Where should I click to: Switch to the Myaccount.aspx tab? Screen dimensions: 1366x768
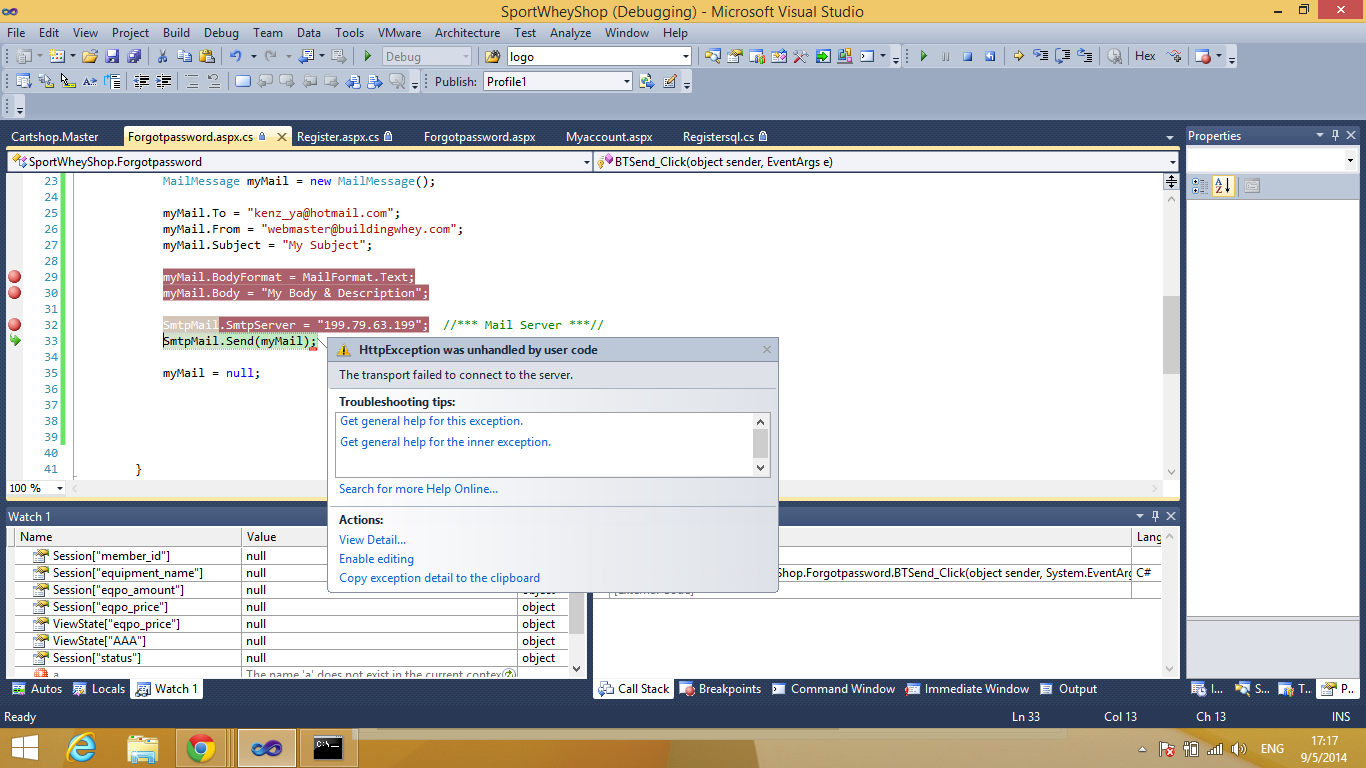609,137
